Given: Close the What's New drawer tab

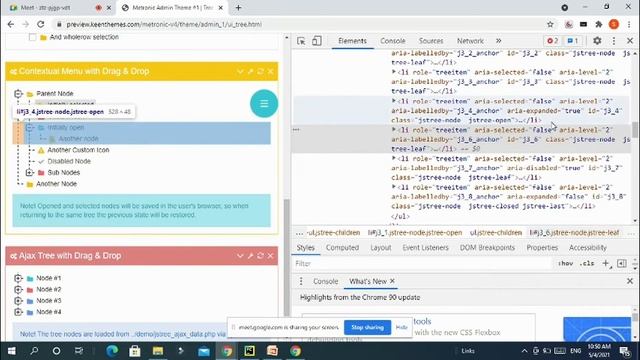Looking at the screenshot, I should coord(392,281).
